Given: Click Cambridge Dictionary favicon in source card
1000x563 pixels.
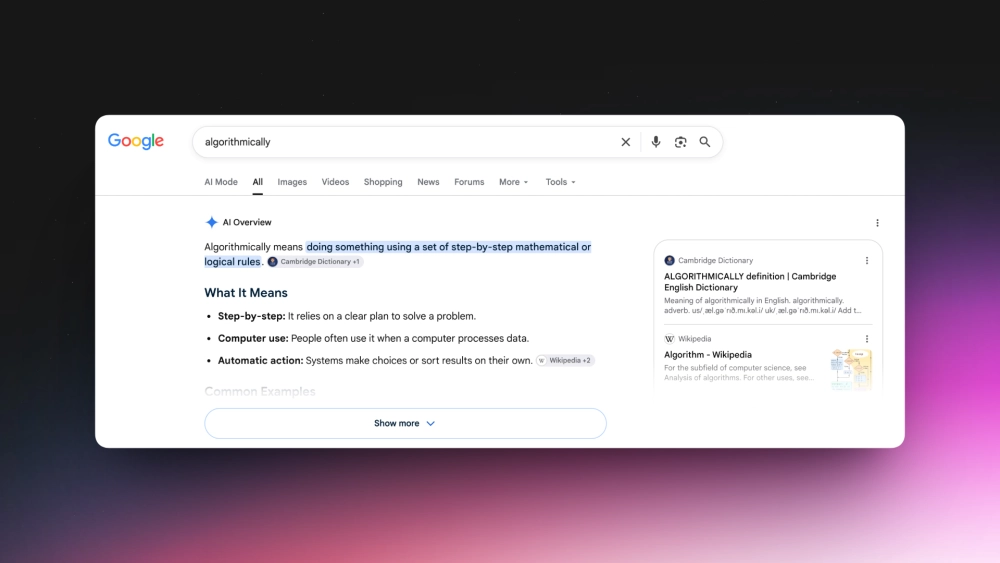Looking at the screenshot, I should tap(669, 260).
